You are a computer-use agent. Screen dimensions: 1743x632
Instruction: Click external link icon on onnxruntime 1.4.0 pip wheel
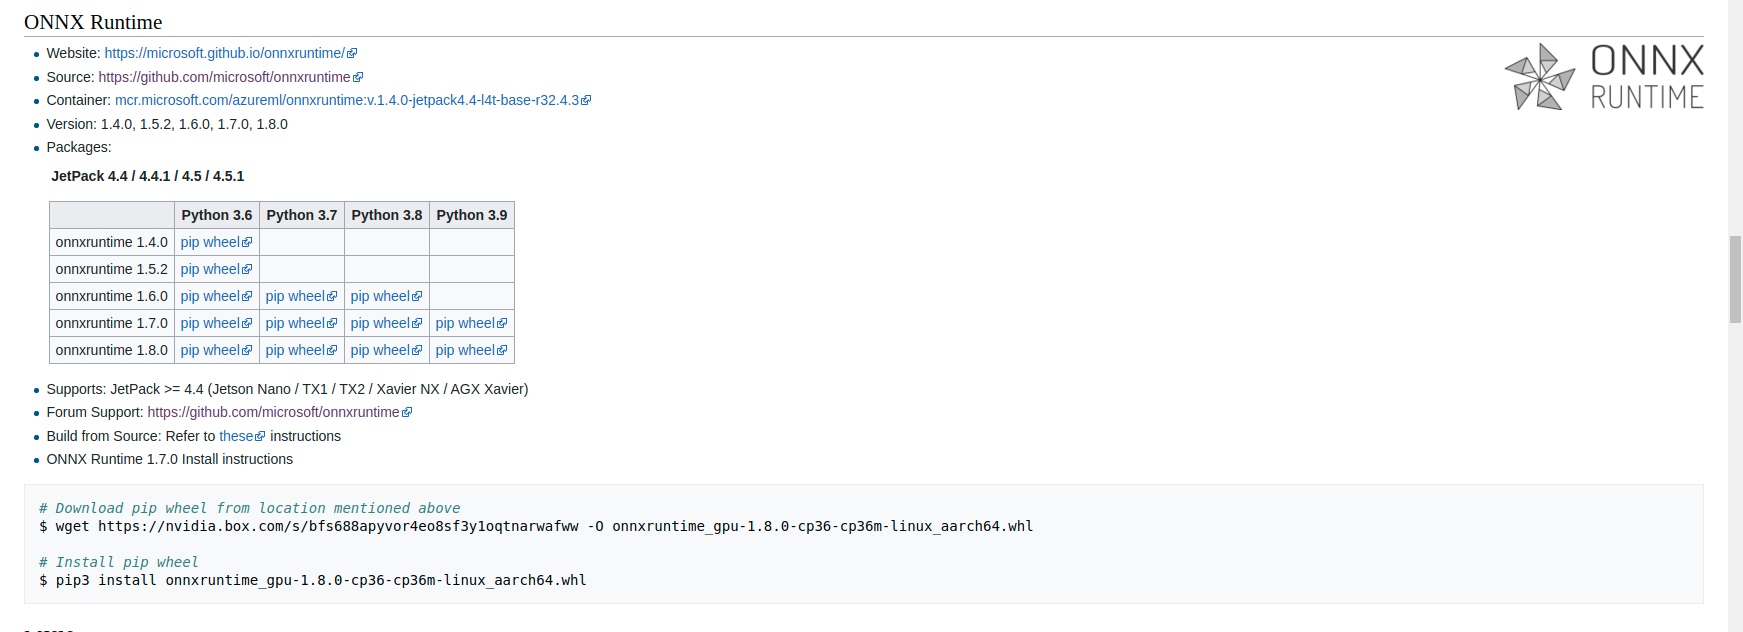pos(246,242)
